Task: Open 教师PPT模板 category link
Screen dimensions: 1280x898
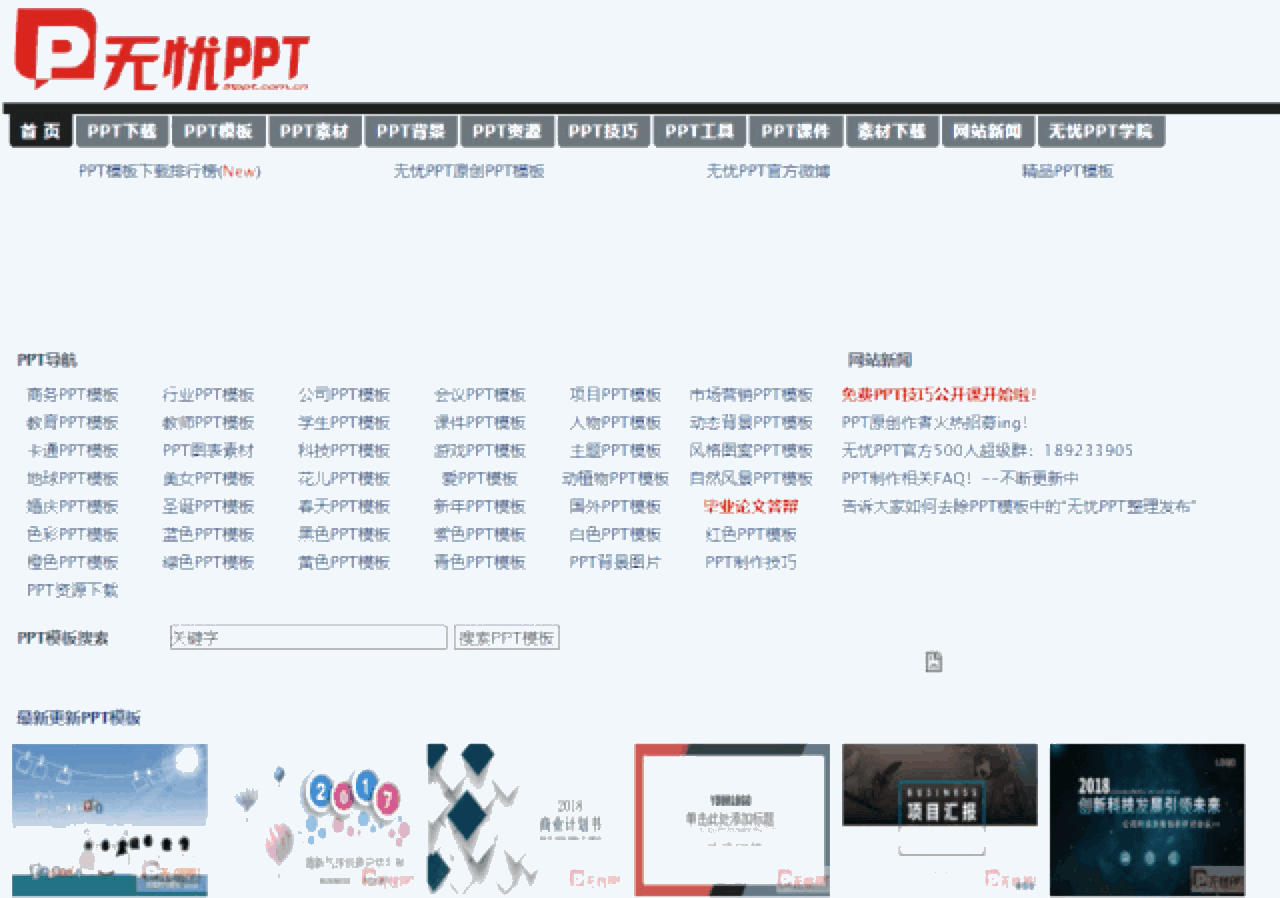Action: point(208,423)
